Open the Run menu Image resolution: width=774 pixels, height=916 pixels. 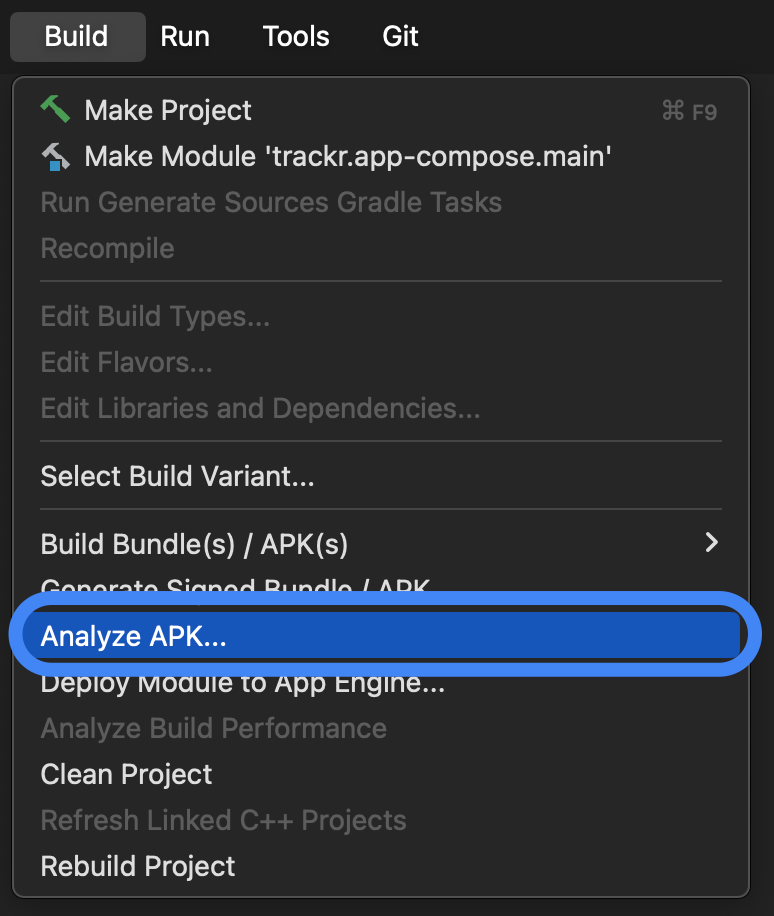click(185, 37)
